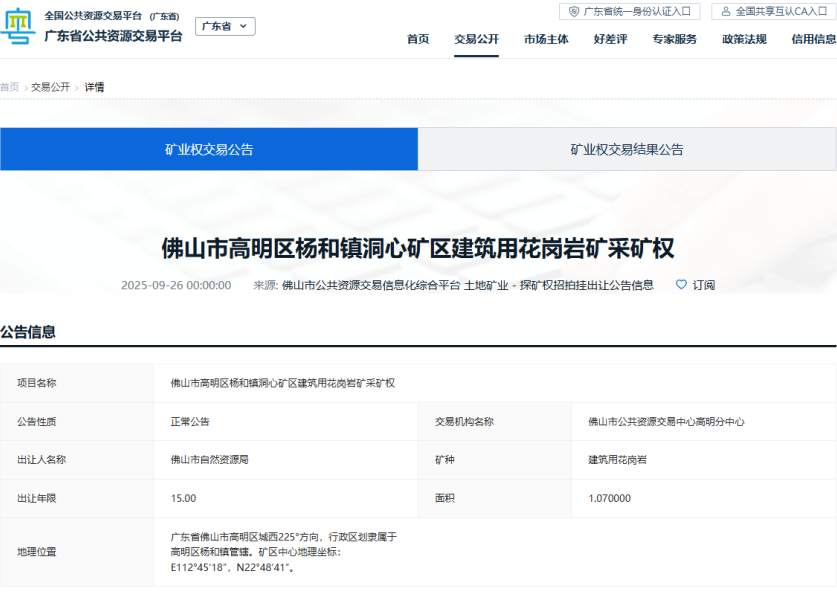
Task: Open 专家服务 in the top menu
Action: coord(674,40)
